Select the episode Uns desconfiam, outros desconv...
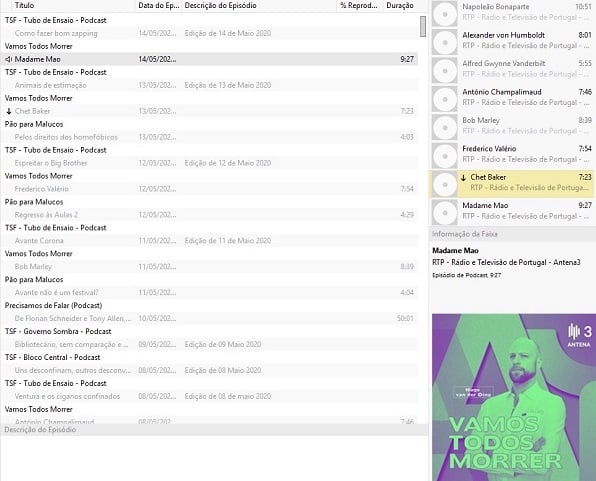The width and height of the screenshot is (596, 481). coord(209,370)
